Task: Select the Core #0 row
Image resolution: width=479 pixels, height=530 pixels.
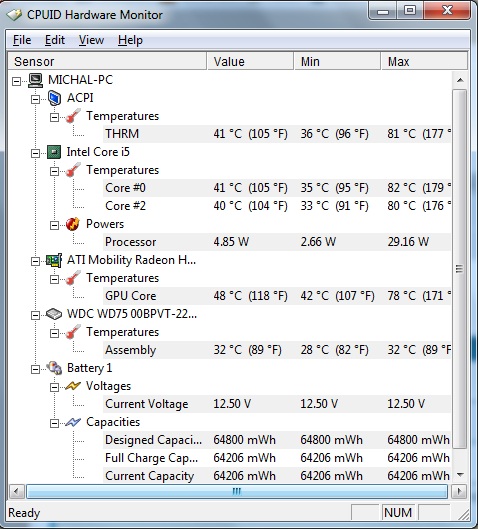Action: (277, 188)
